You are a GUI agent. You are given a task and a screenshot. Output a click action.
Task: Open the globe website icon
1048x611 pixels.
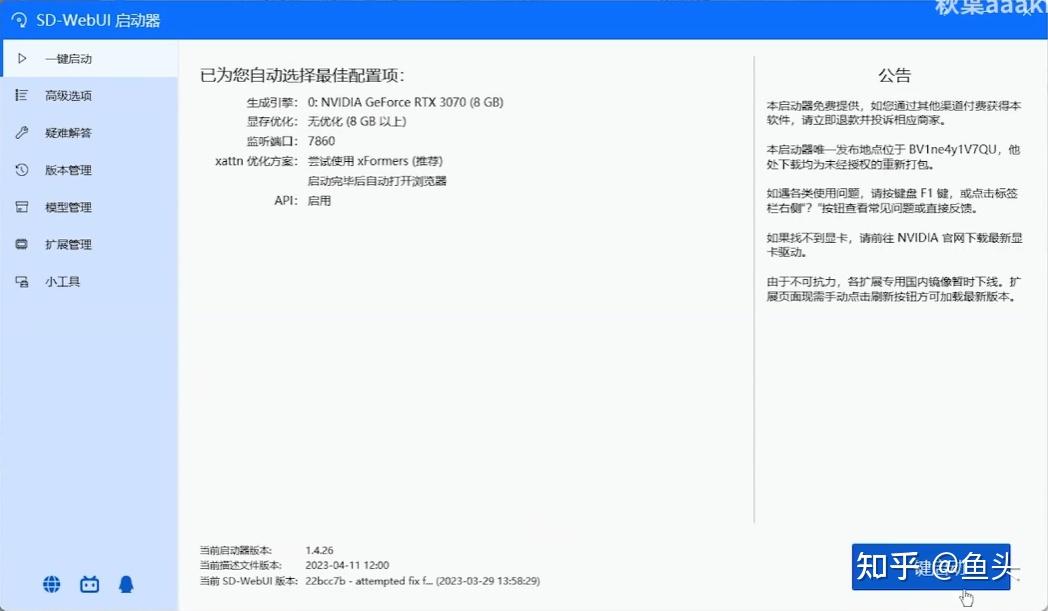pyautogui.click(x=51, y=584)
